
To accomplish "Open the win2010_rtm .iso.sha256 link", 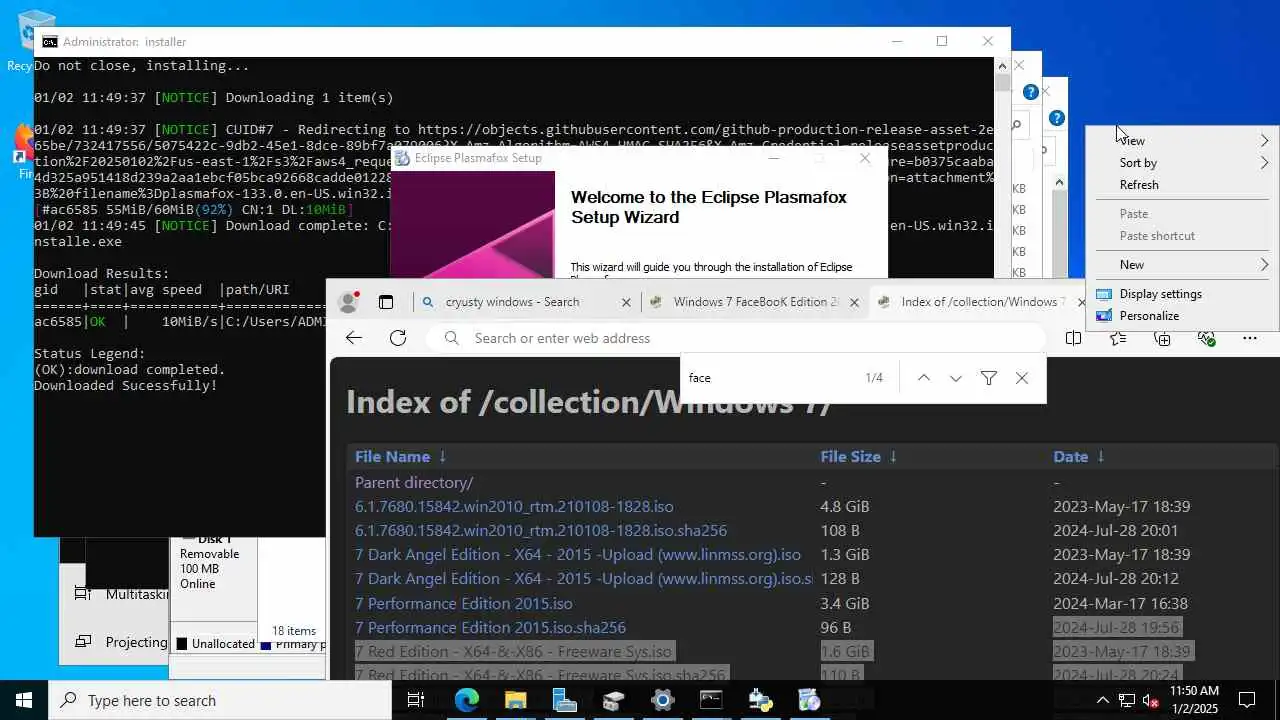I will tap(541, 531).
